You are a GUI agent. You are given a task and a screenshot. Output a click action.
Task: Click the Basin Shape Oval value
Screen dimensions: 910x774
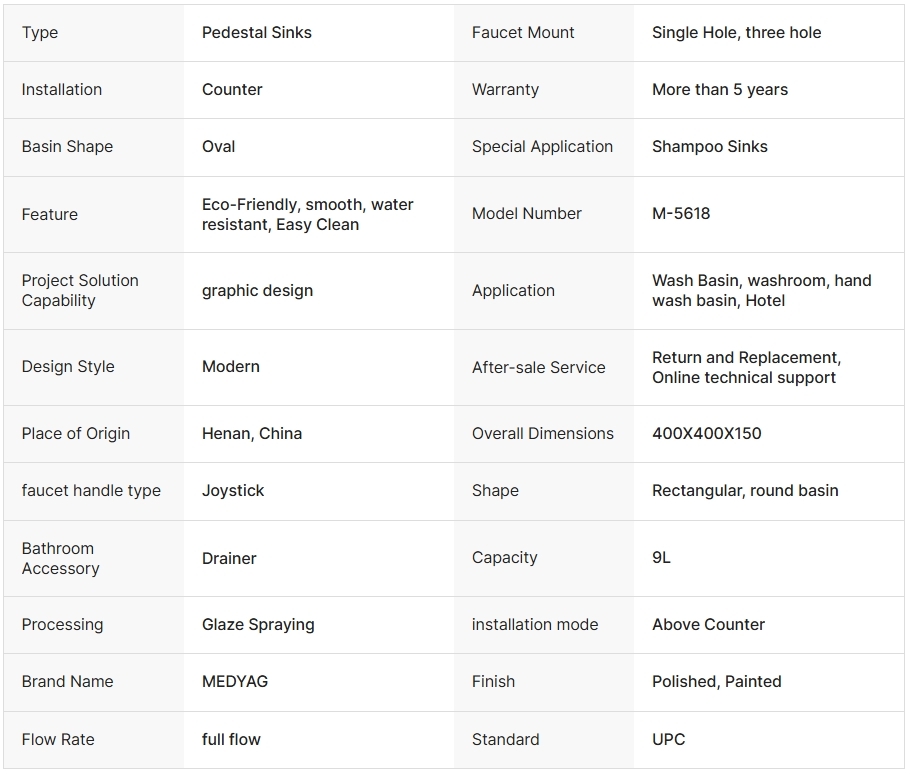click(x=219, y=146)
